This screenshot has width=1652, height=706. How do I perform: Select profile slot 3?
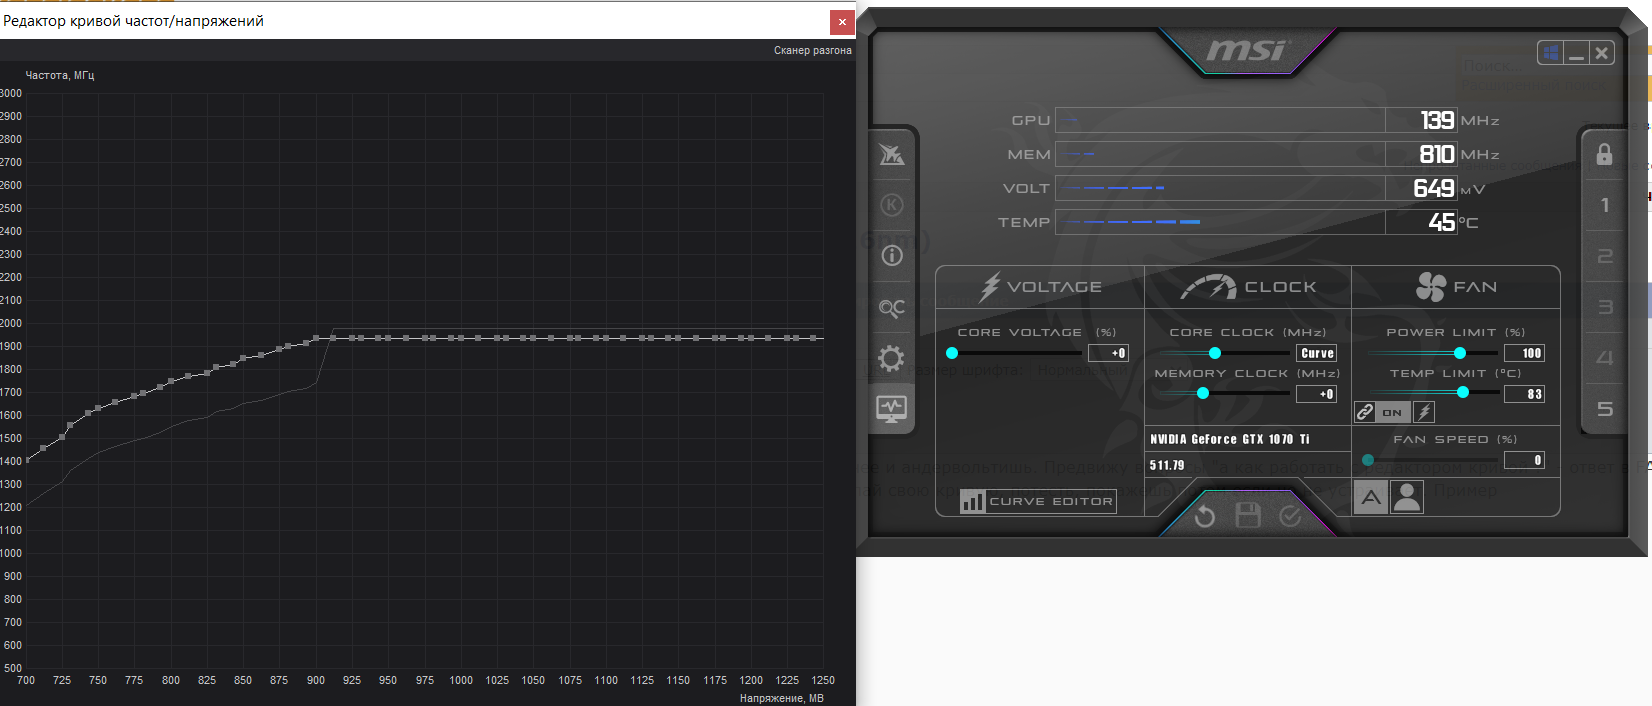[1605, 307]
